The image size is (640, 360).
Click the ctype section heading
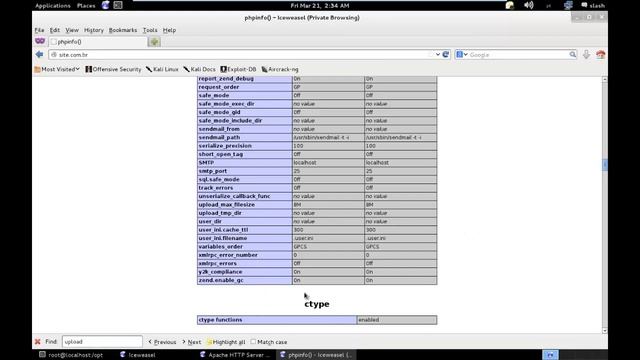pyautogui.click(x=317, y=304)
